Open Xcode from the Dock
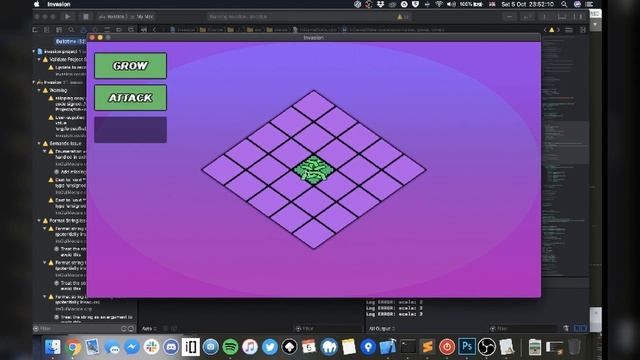The width and height of the screenshot is (640, 360). coord(388,347)
